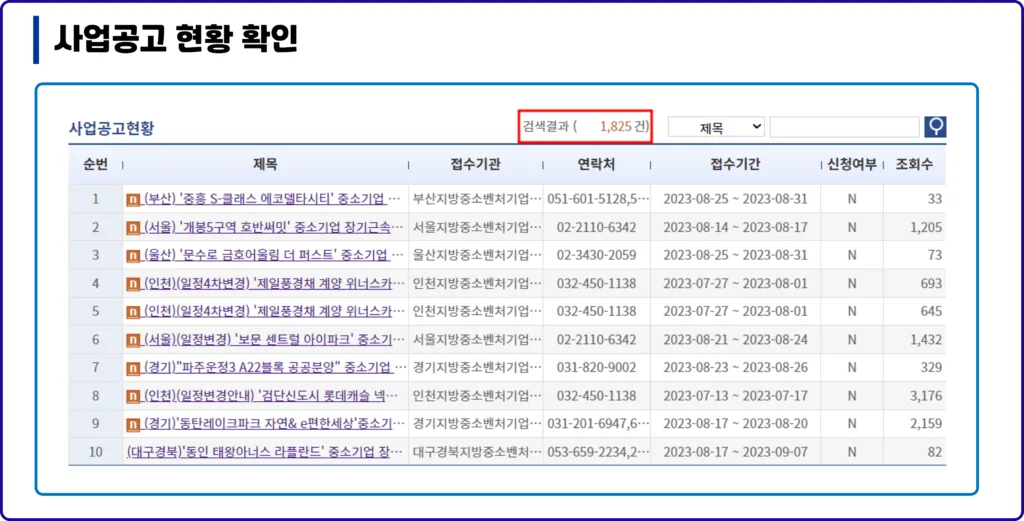Click phone number 053-659-2234

(598, 452)
